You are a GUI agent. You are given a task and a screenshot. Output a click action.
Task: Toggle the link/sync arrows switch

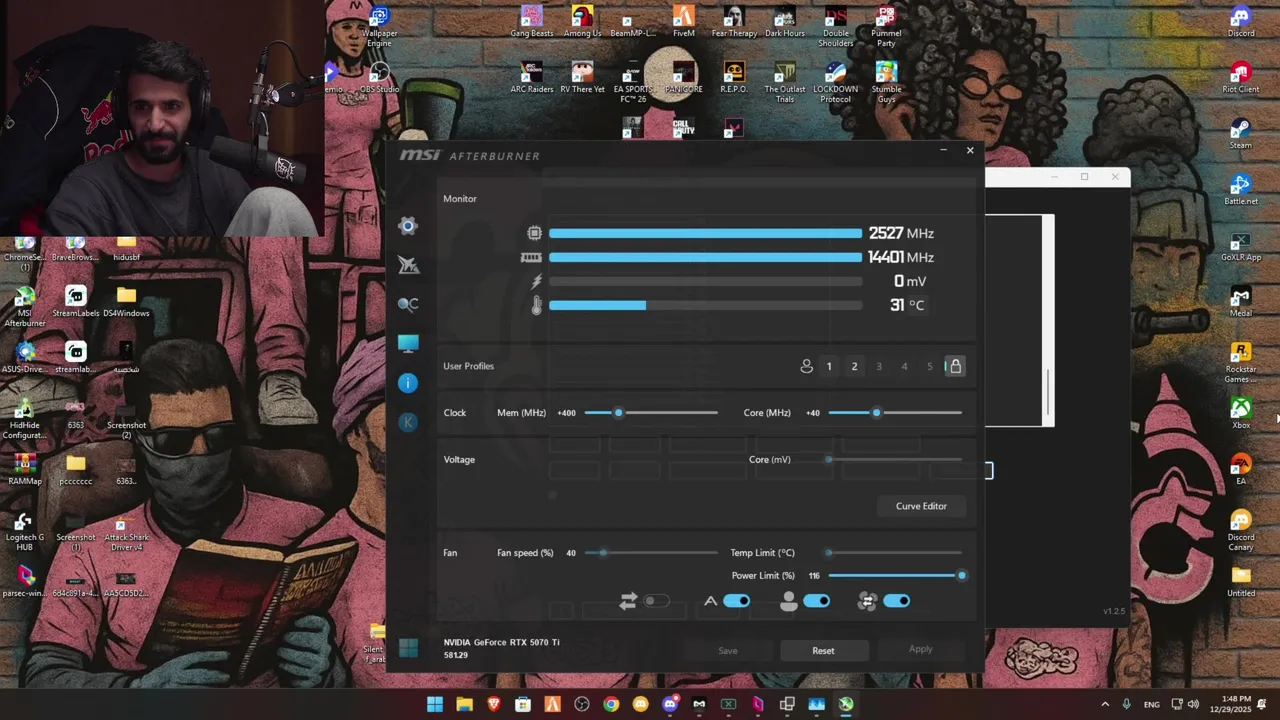click(x=656, y=601)
